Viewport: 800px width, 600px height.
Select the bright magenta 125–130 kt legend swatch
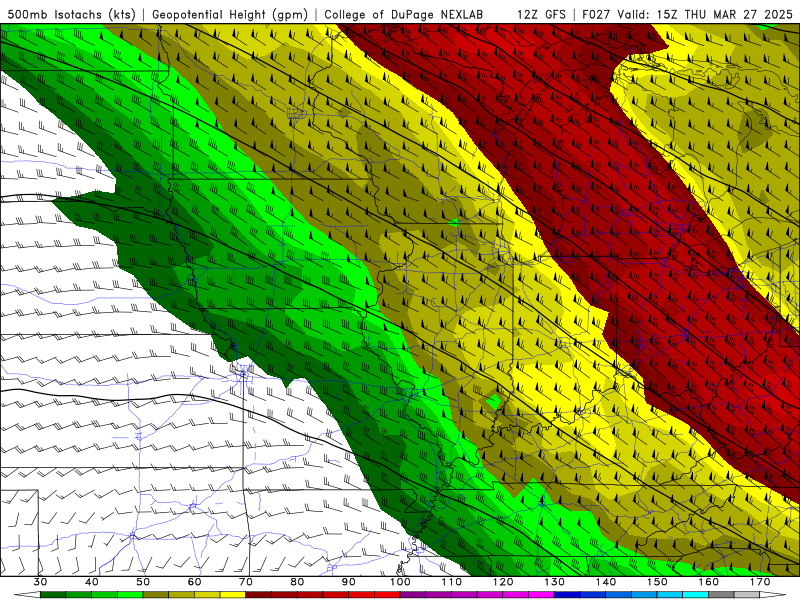[541, 595]
